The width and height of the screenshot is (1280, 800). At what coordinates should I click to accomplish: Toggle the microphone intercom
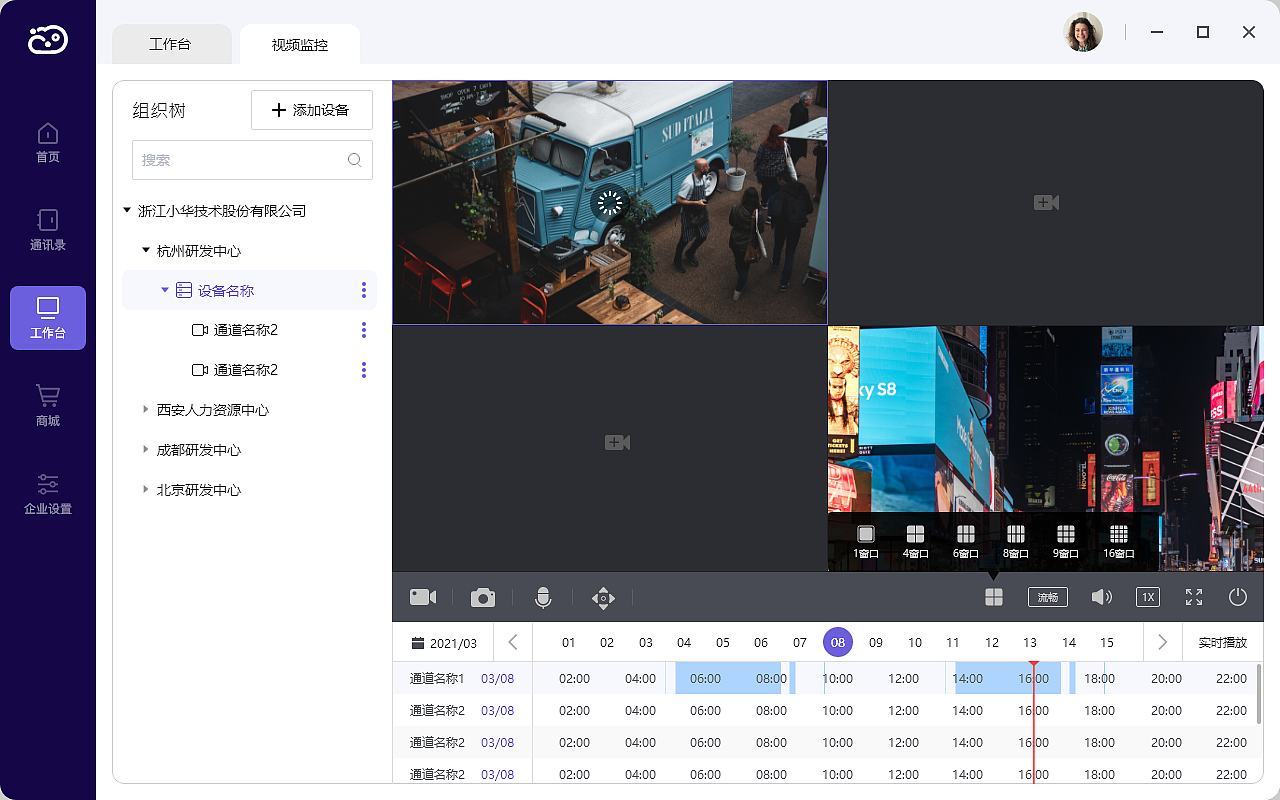543,597
